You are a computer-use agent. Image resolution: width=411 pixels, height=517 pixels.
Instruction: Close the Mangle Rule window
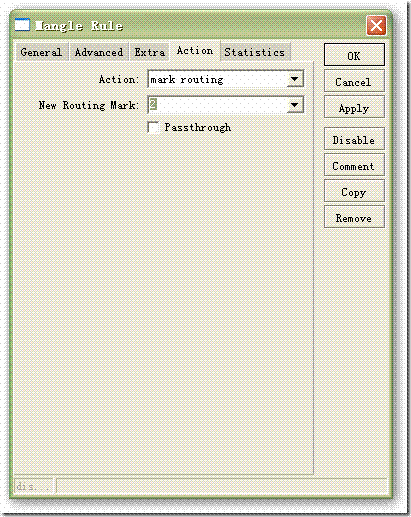[x=376, y=25]
